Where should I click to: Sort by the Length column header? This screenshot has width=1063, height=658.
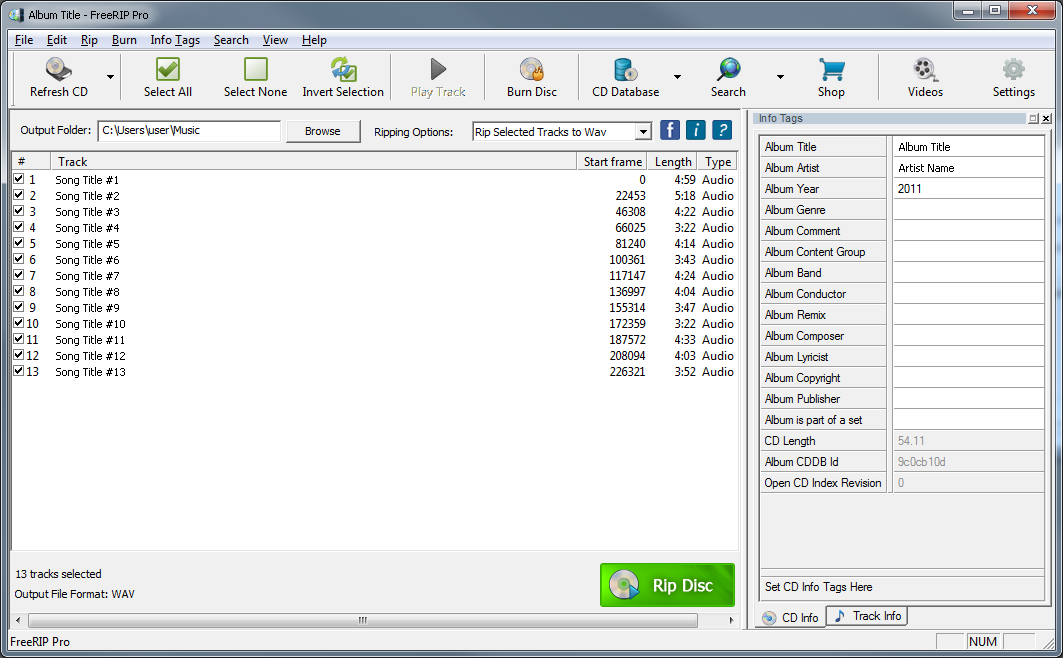coord(673,161)
